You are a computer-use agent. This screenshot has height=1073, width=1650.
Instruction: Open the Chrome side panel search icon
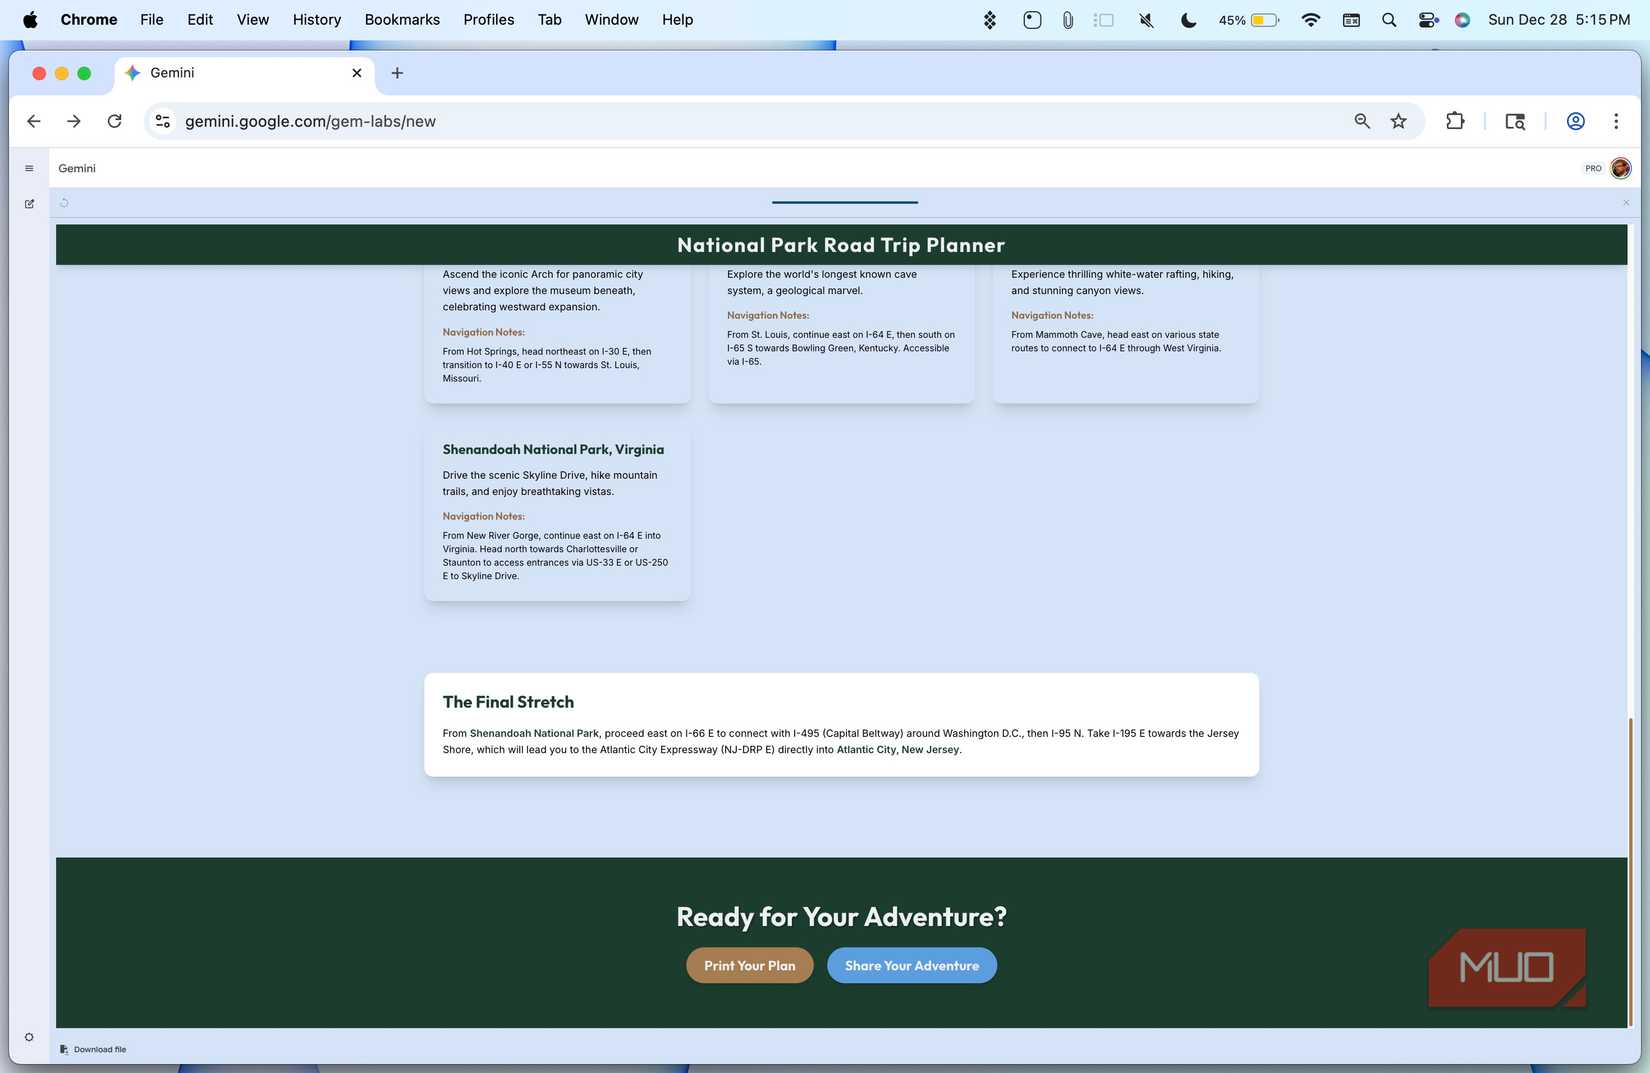[x=1515, y=121]
